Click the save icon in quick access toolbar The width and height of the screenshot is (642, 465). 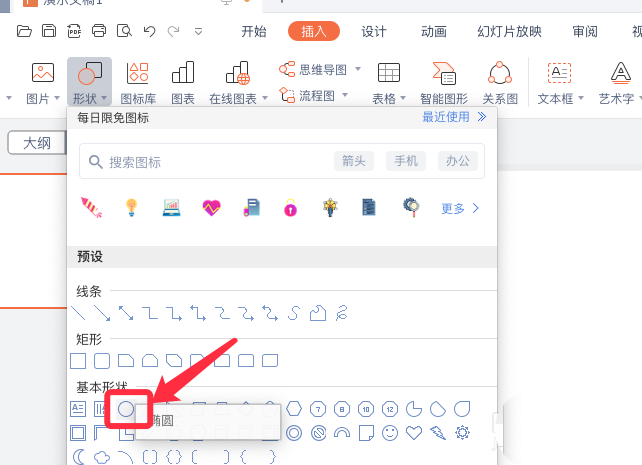coord(49,32)
